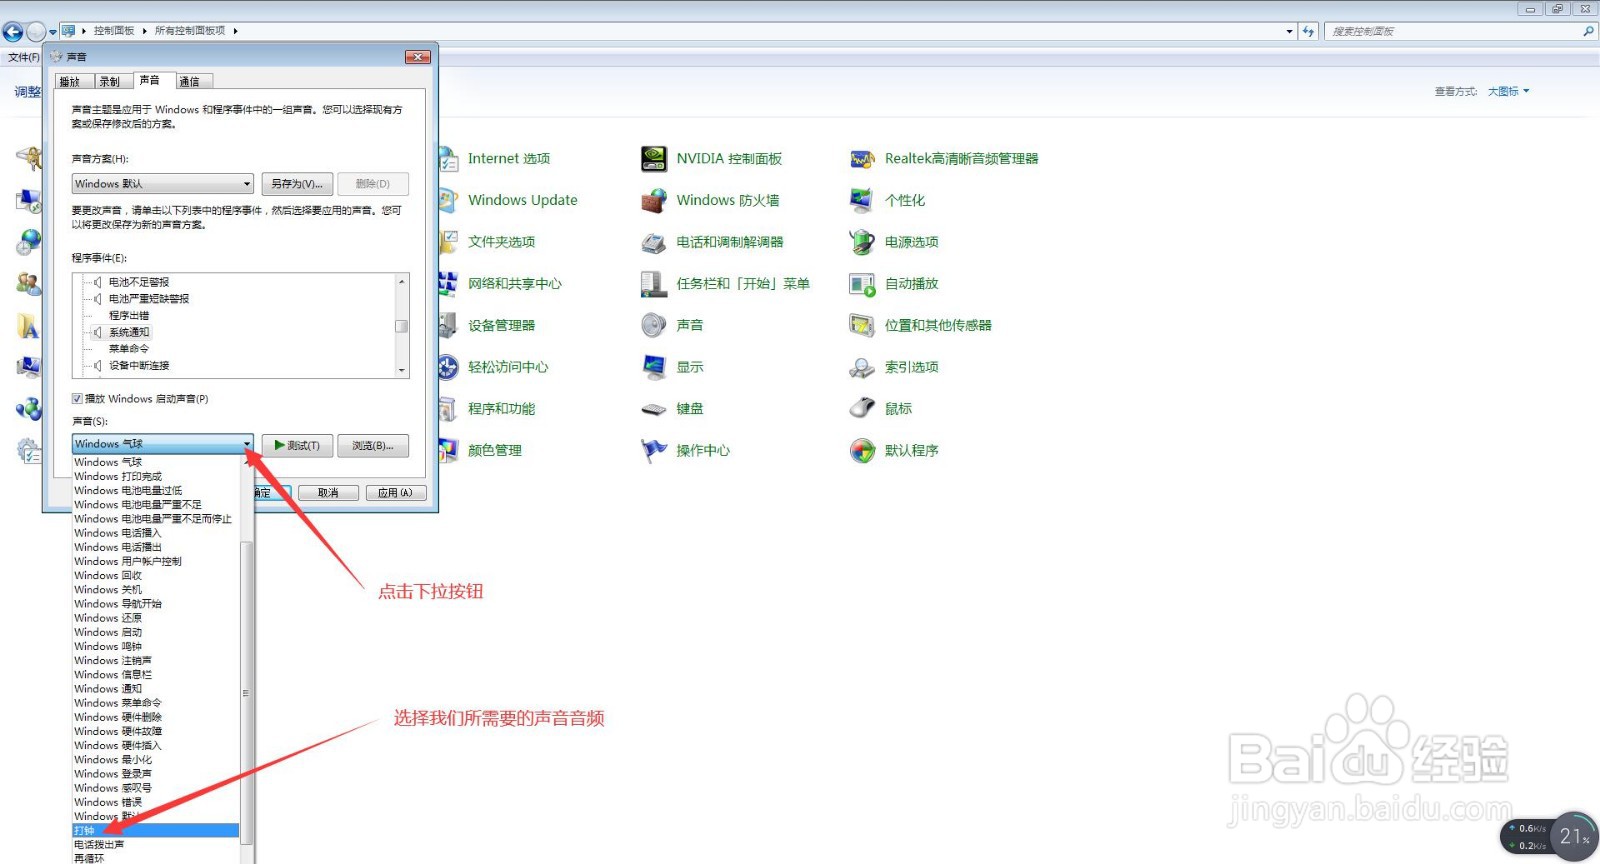Viewport: 1600px width, 864px height.
Task: Click the program events list scrollbar thumb
Action: 402,326
